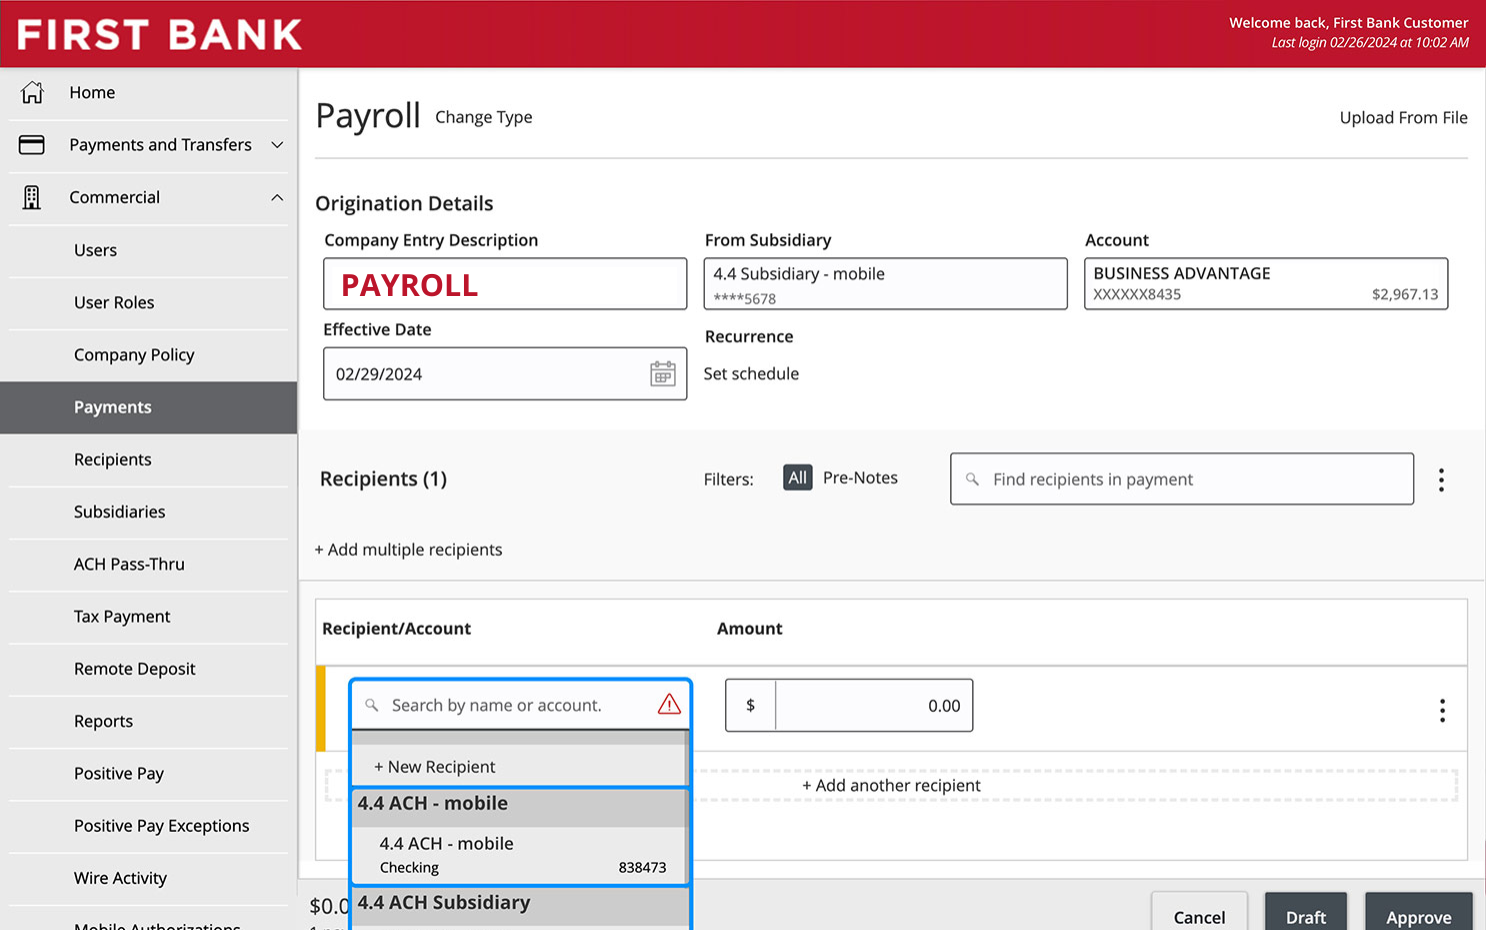
Task: Select the All recipients filter
Action: click(x=797, y=478)
